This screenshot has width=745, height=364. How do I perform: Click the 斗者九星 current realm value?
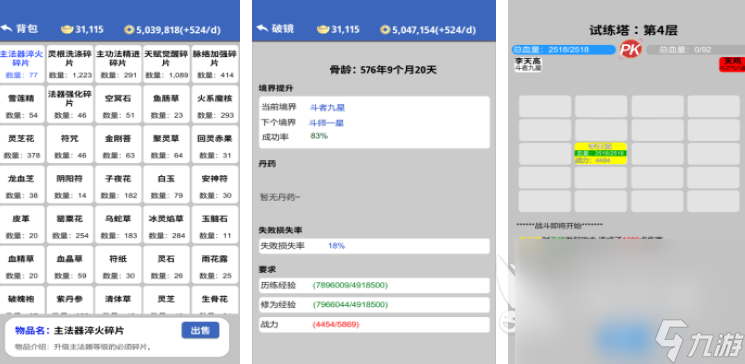(327, 107)
